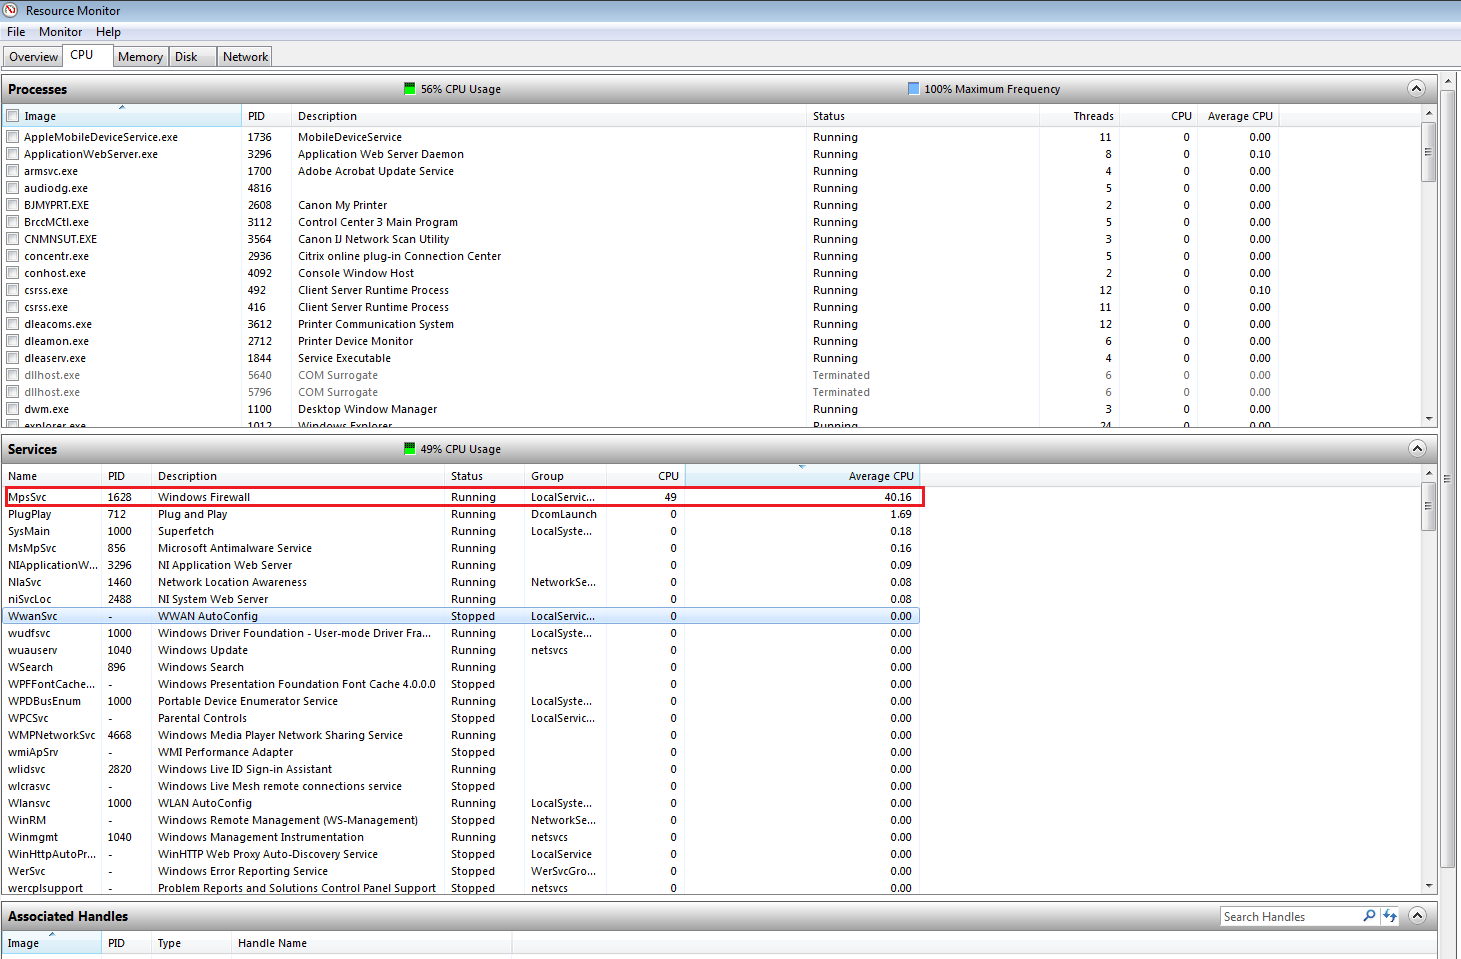Switch to the Memory tab

coord(140,57)
